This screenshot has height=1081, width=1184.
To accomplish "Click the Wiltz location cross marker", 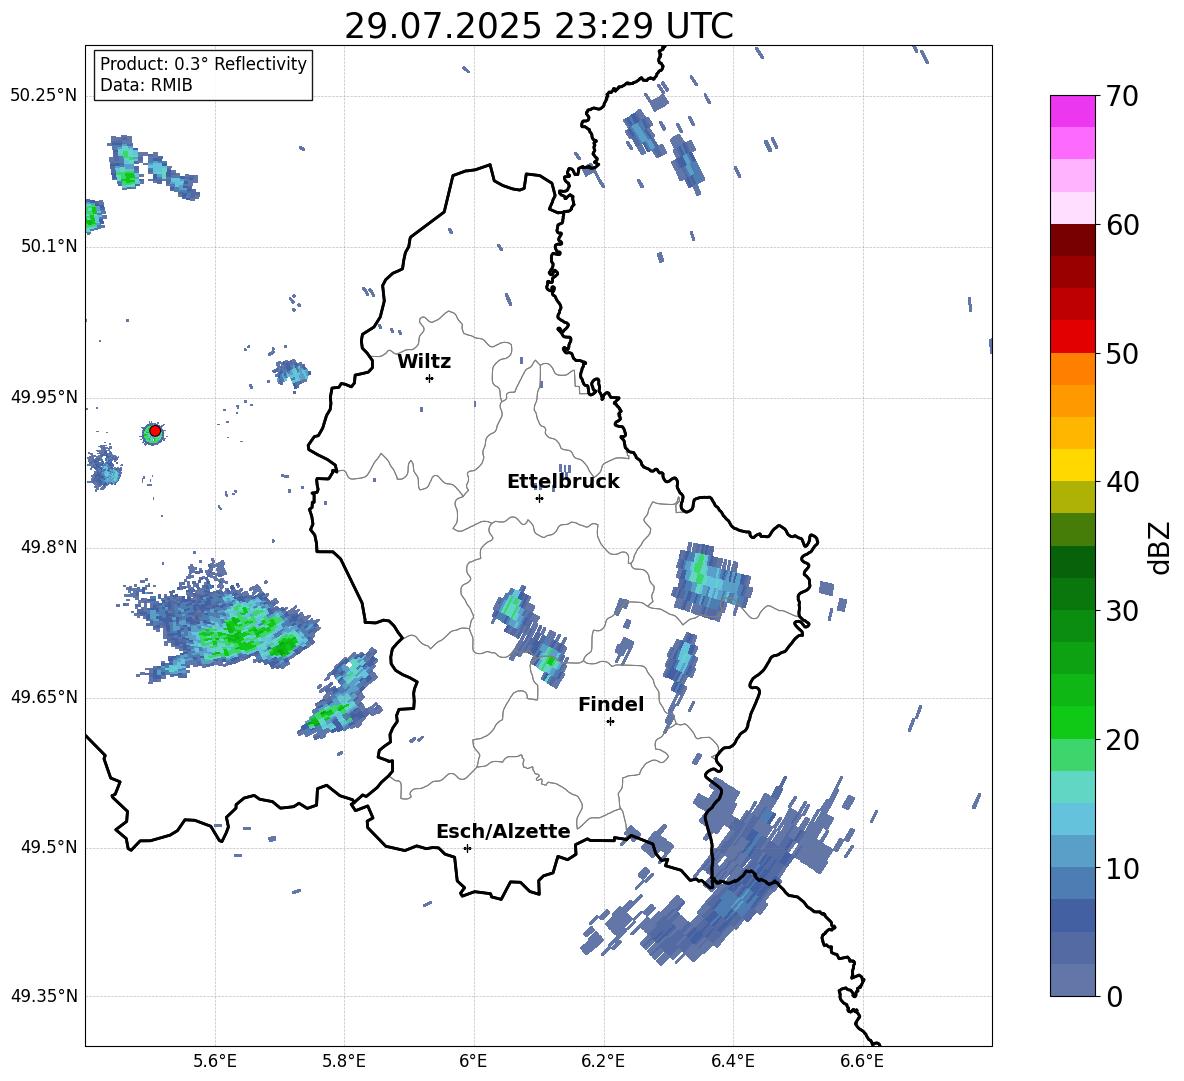I will [429, 378].
